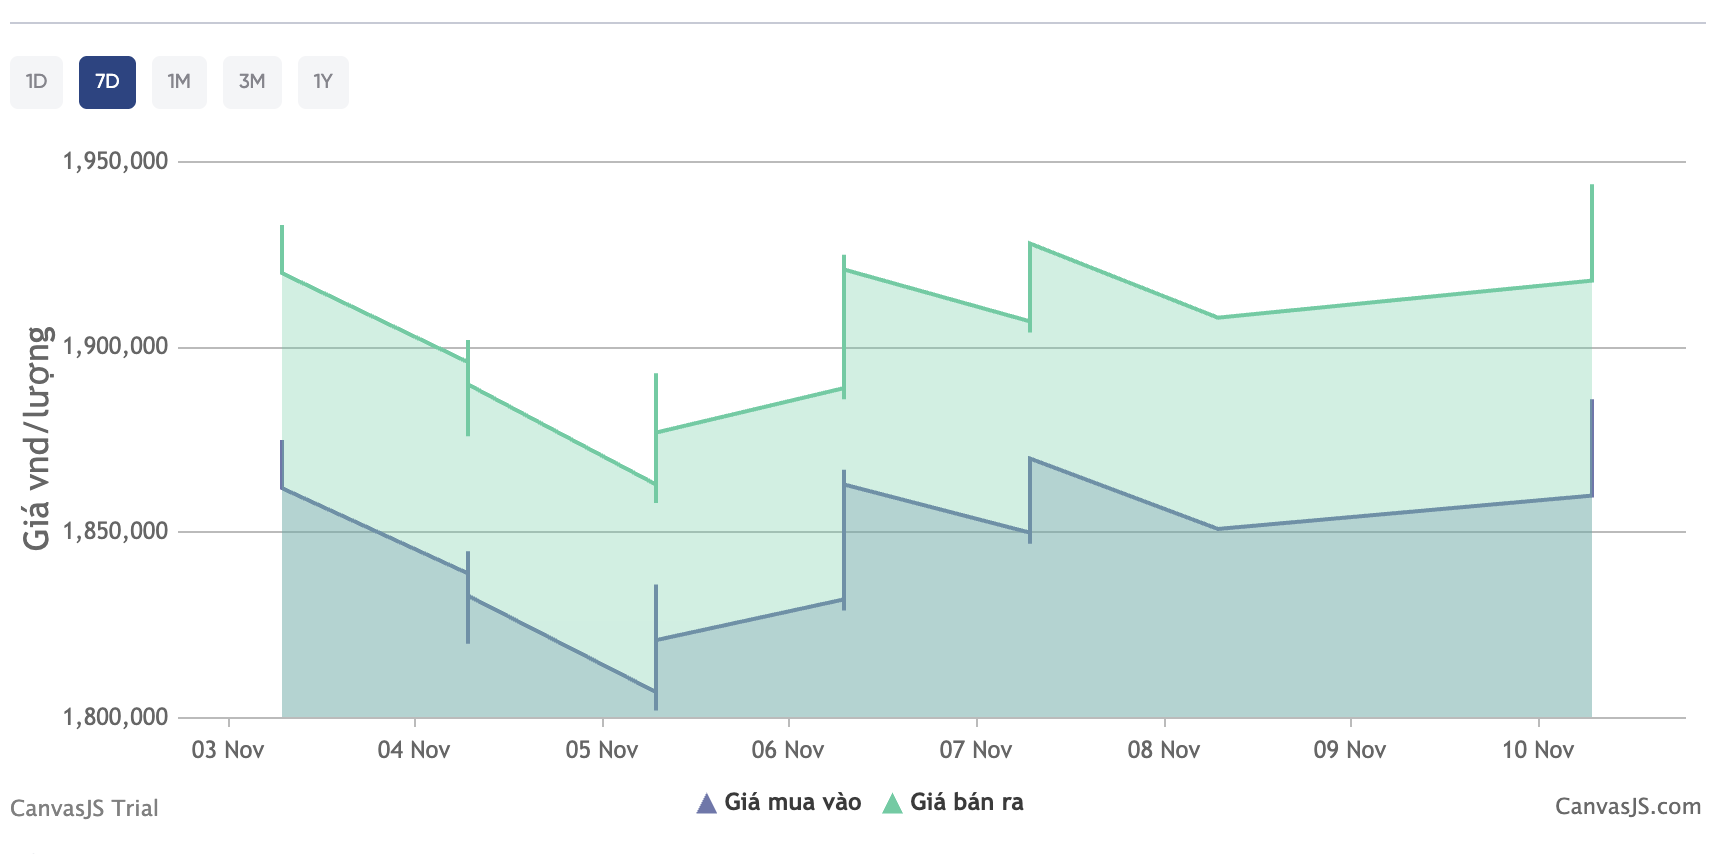Toggle the Giá bán ra series label
This screenshot has width=1712, height=854.
966,802
